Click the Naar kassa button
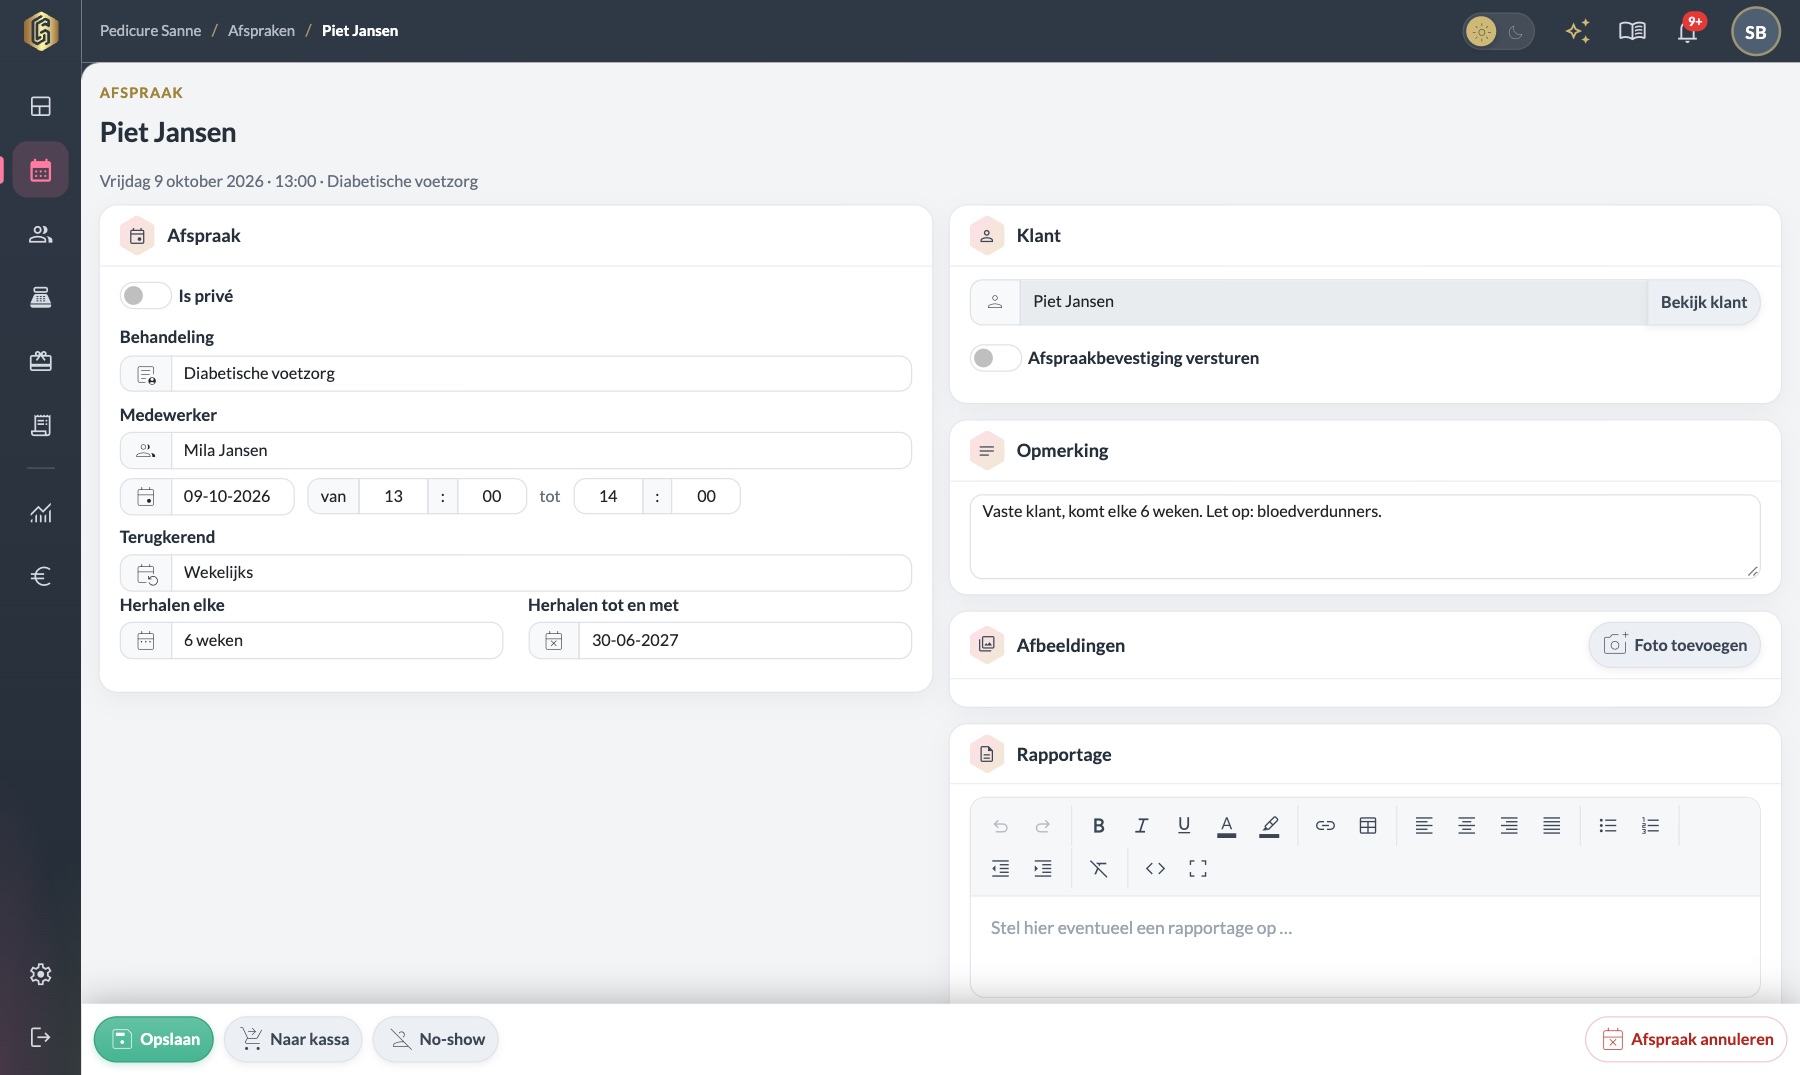Viewport: 1800px width, 1075px height. tap(294, 1039)
